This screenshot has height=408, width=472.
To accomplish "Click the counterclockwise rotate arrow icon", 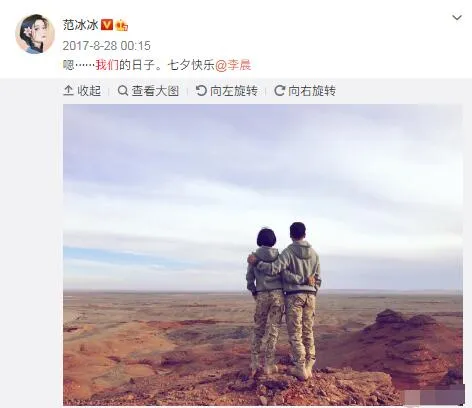I will tap(201, 90).
